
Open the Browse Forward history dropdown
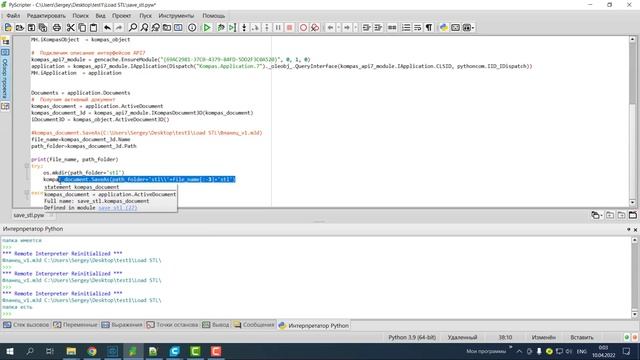click(x=356, y=27)
